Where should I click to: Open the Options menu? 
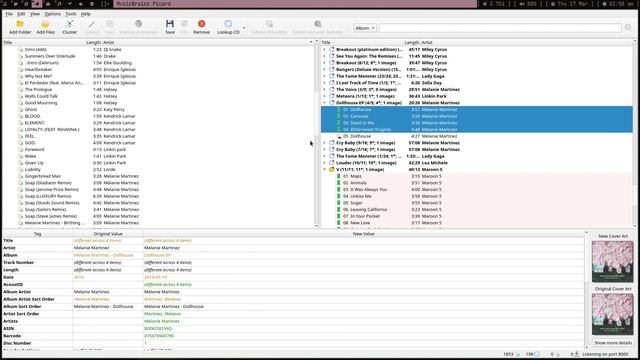tap(53, 14)
